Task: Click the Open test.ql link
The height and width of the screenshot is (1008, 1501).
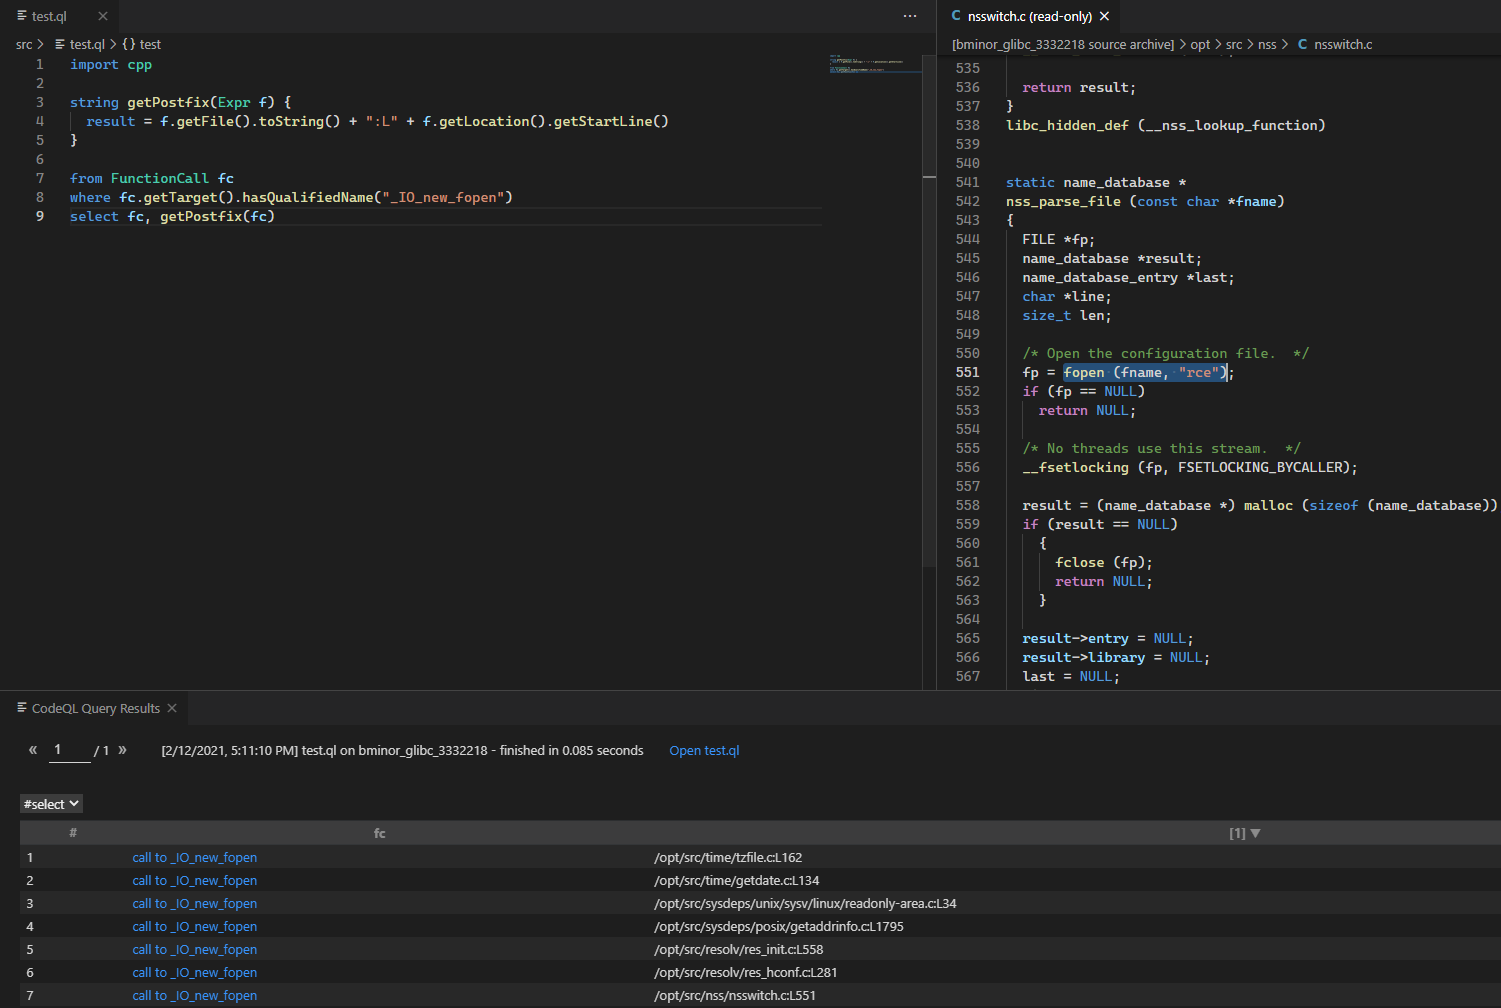Action: pyautogui.click(x=704, y=750)
